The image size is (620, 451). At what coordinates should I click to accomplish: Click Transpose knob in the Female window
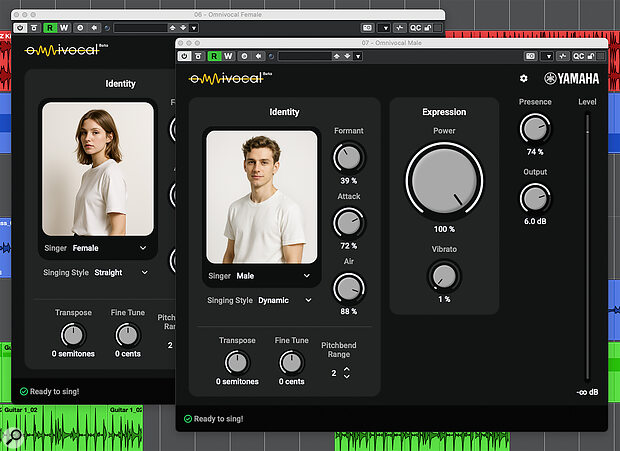pyautogui.click(x=73, y=336)
